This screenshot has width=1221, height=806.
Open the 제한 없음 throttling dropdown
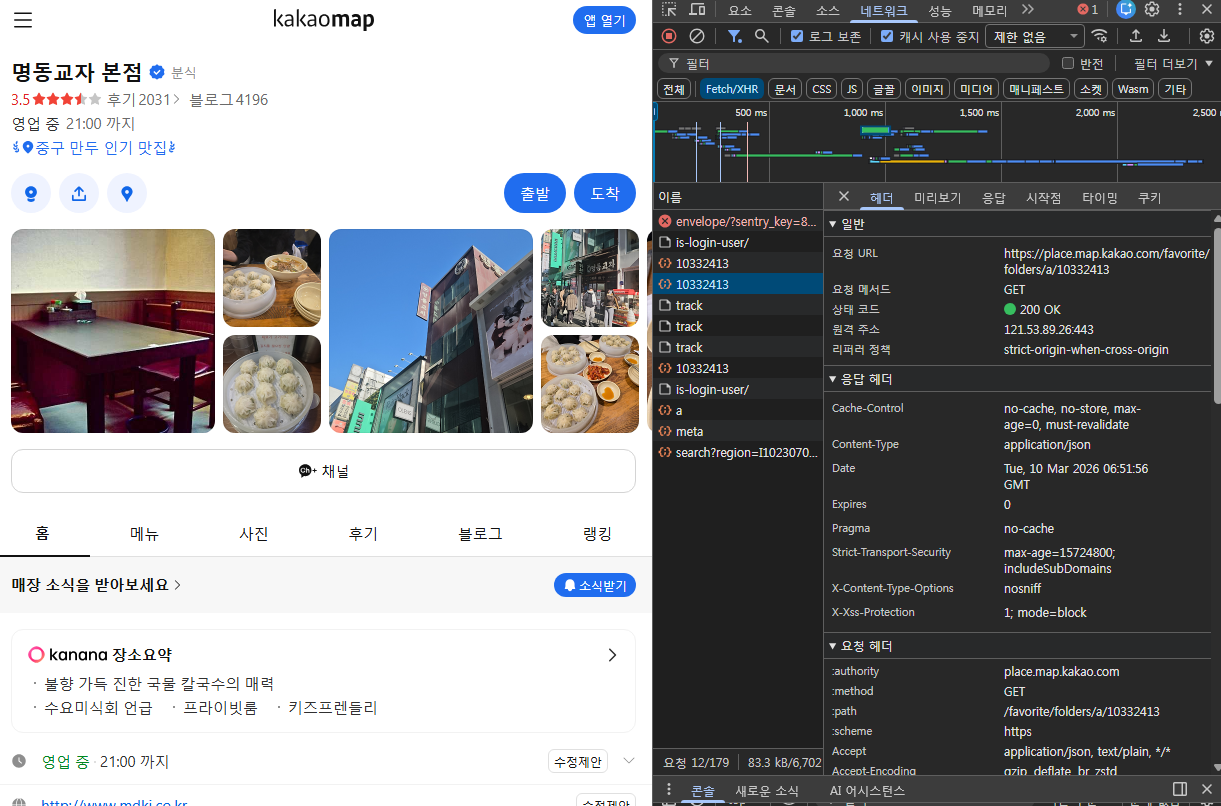click(x=1035, y=36)
